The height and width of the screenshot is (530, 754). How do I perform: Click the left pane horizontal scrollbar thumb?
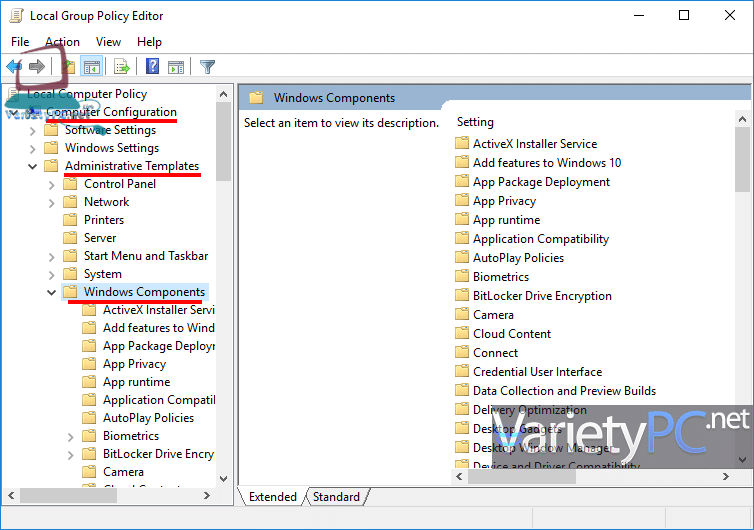tap(68, 495)
